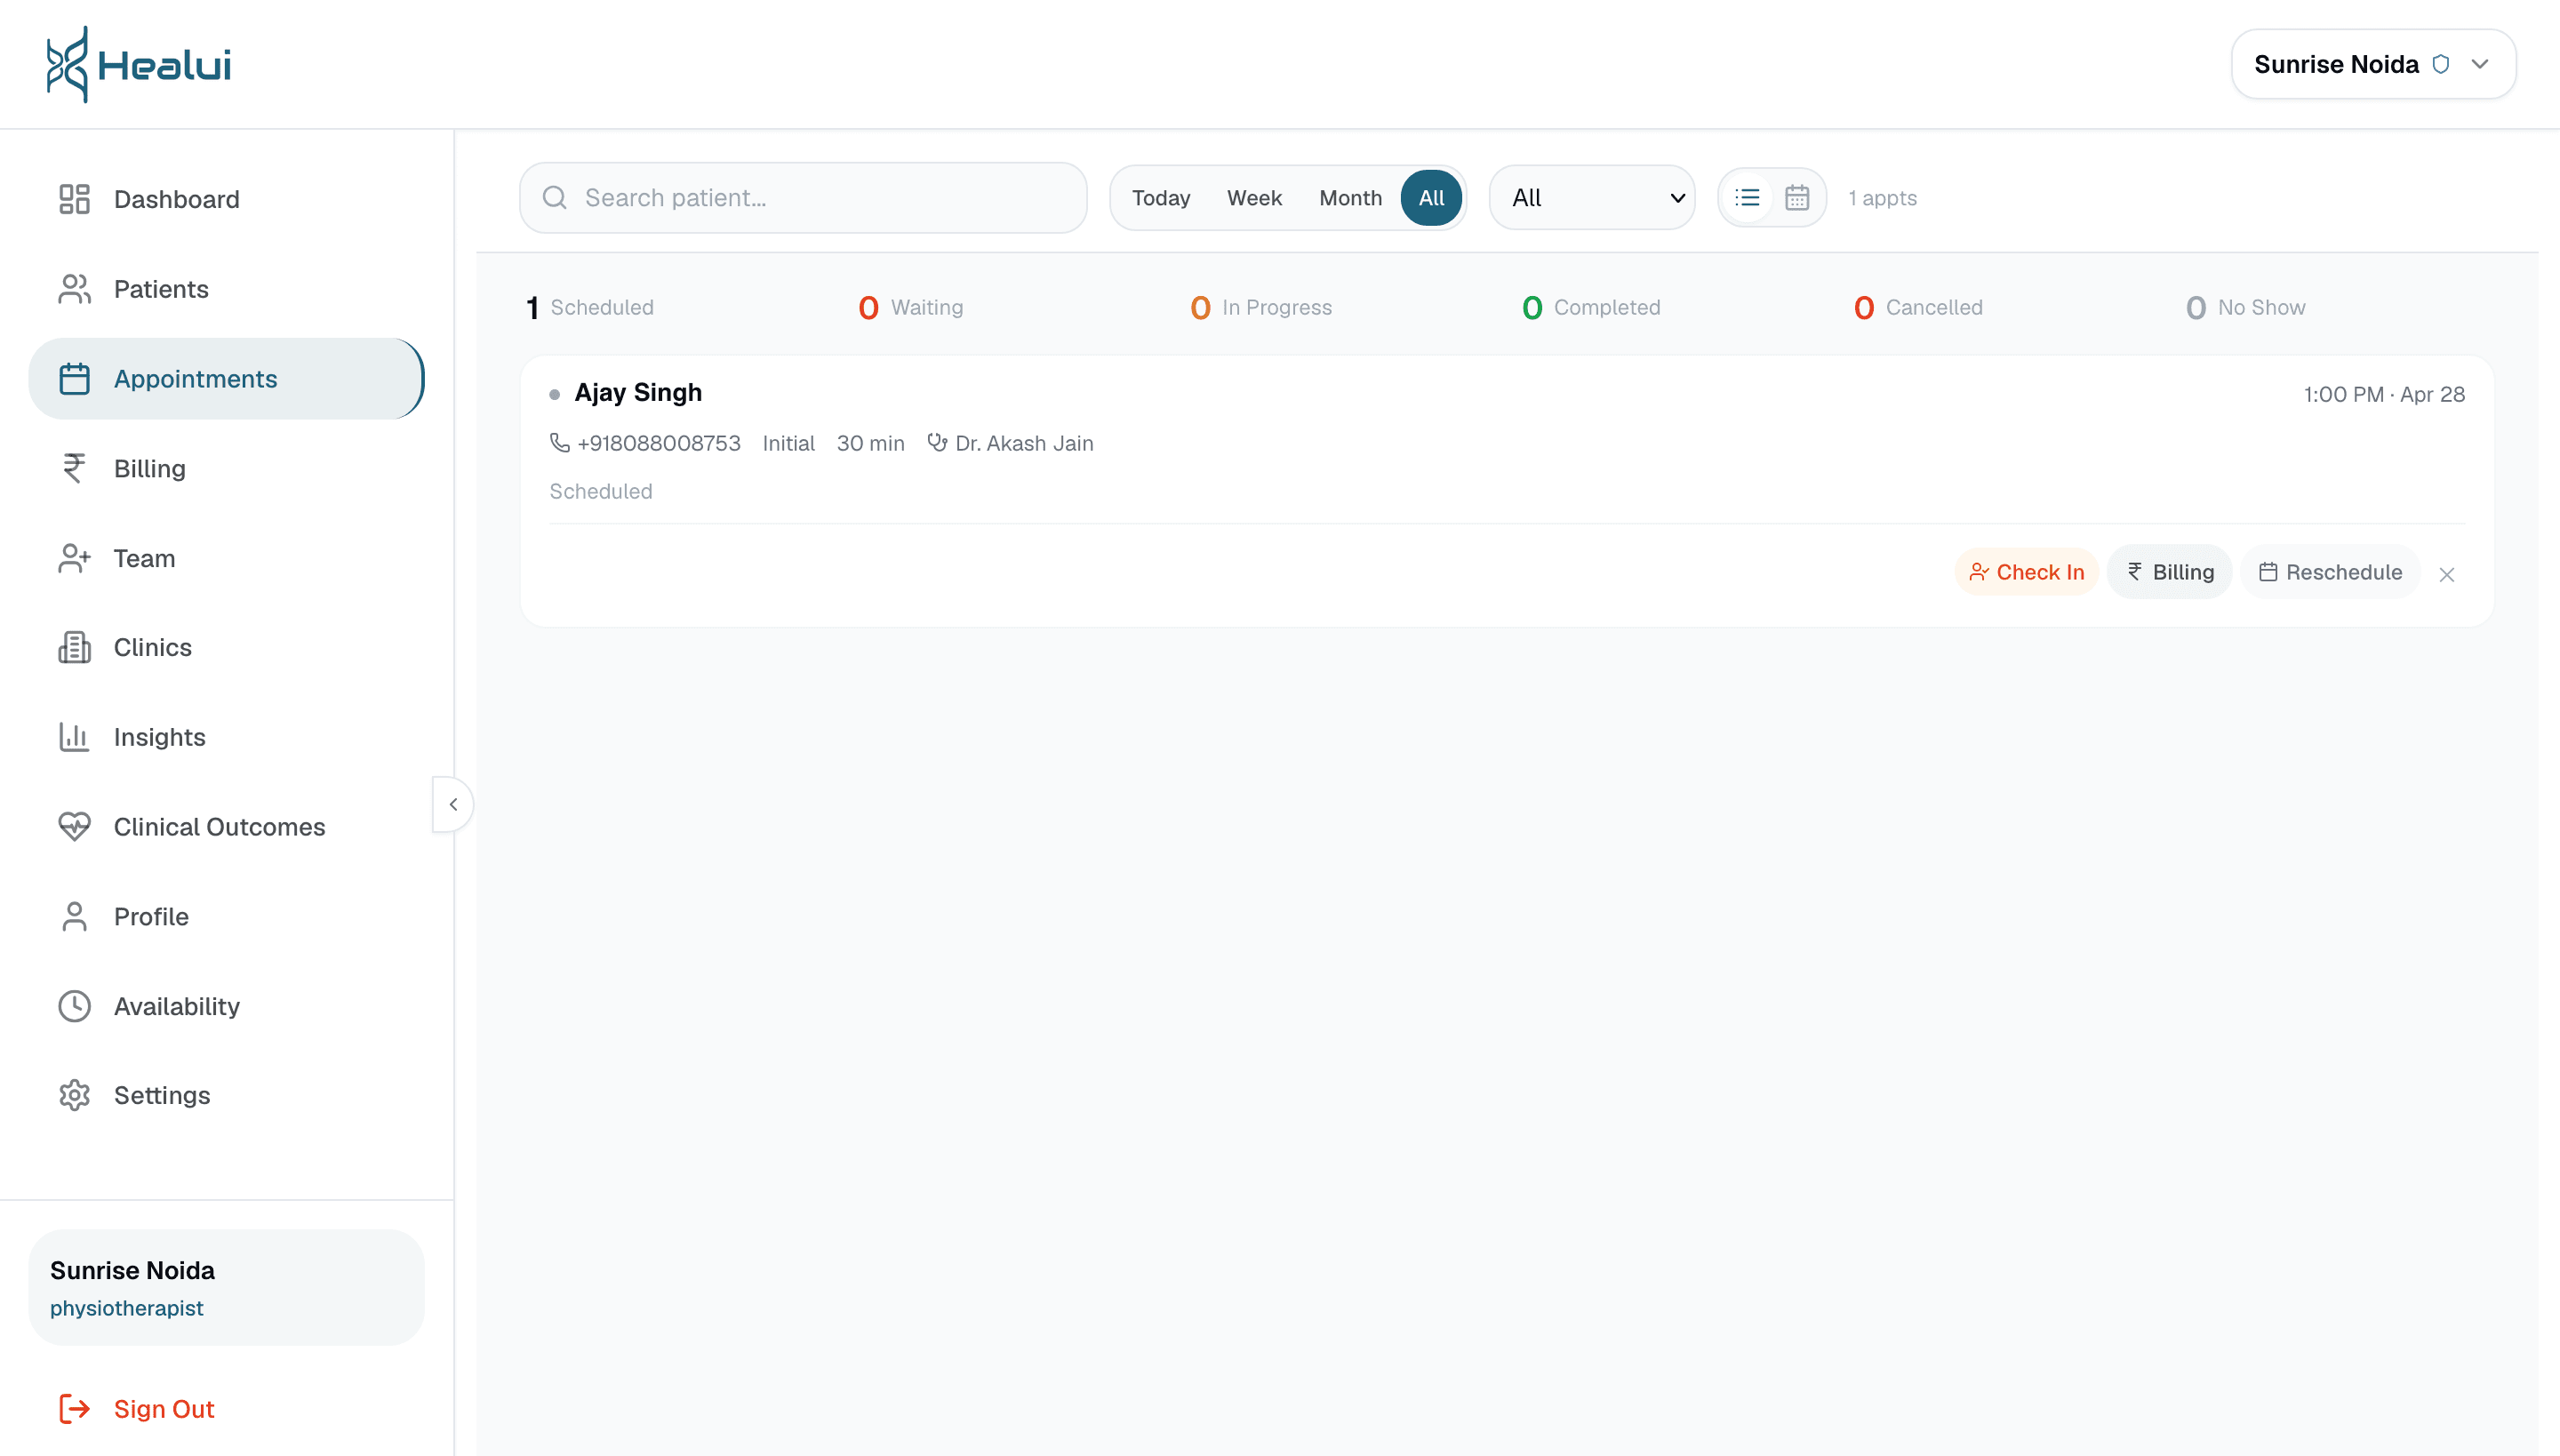2560x1456 pixels.
Task: Click Dr. Akash Jain name
Action: coord(1024,443)
